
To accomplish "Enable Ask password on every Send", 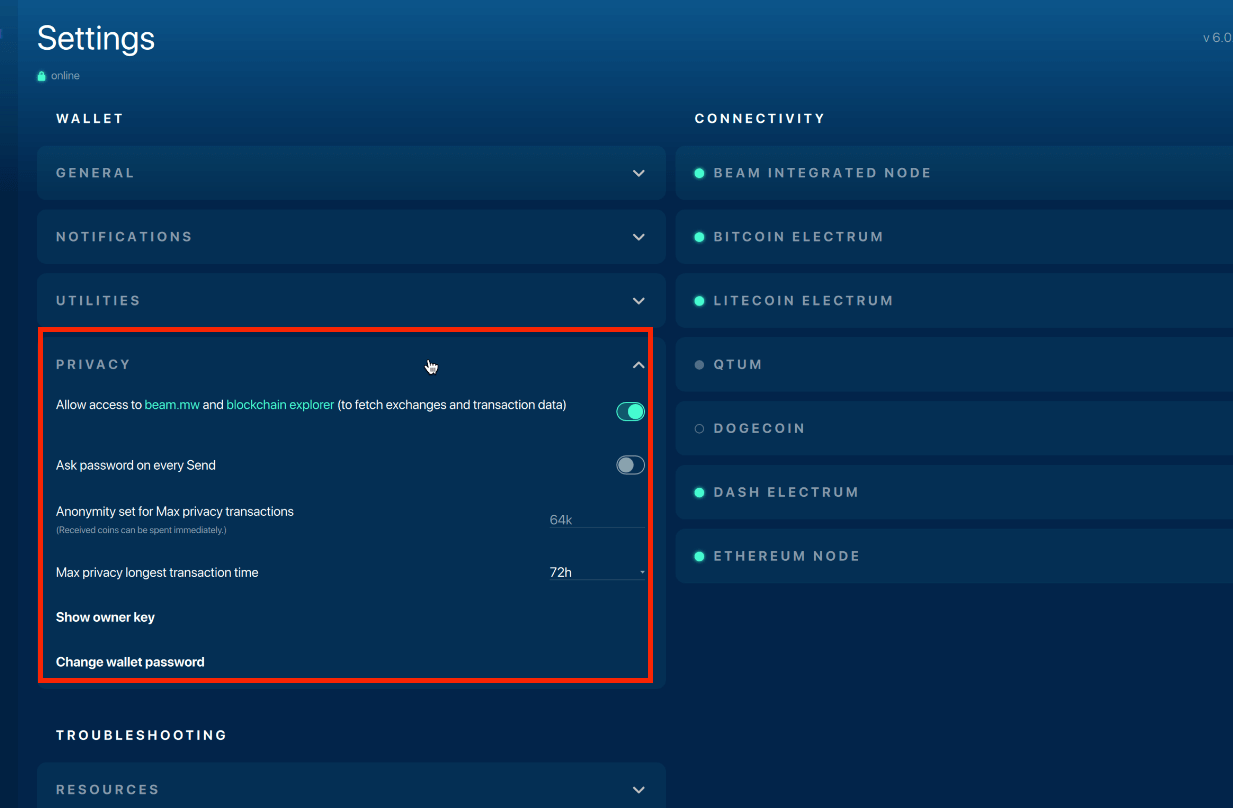I will 630,465.
